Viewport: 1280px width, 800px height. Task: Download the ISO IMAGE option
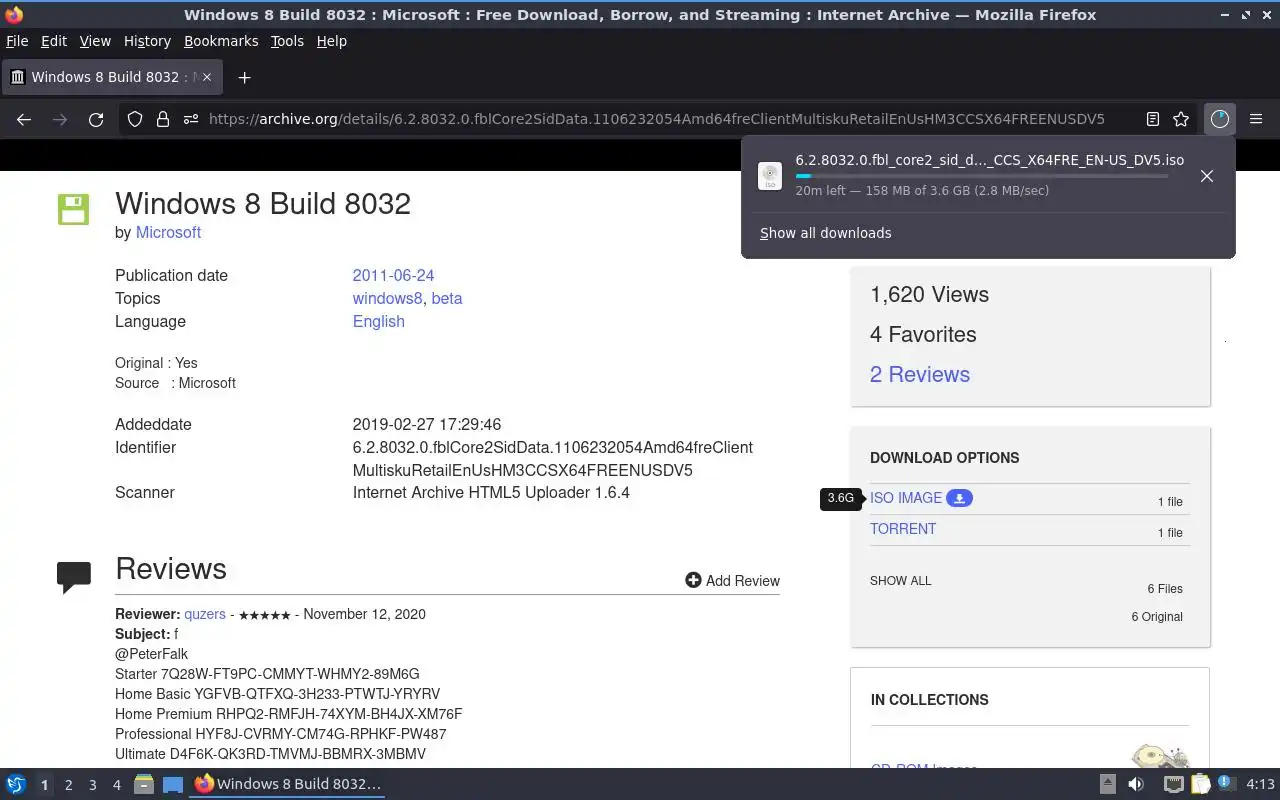[905, 498]
